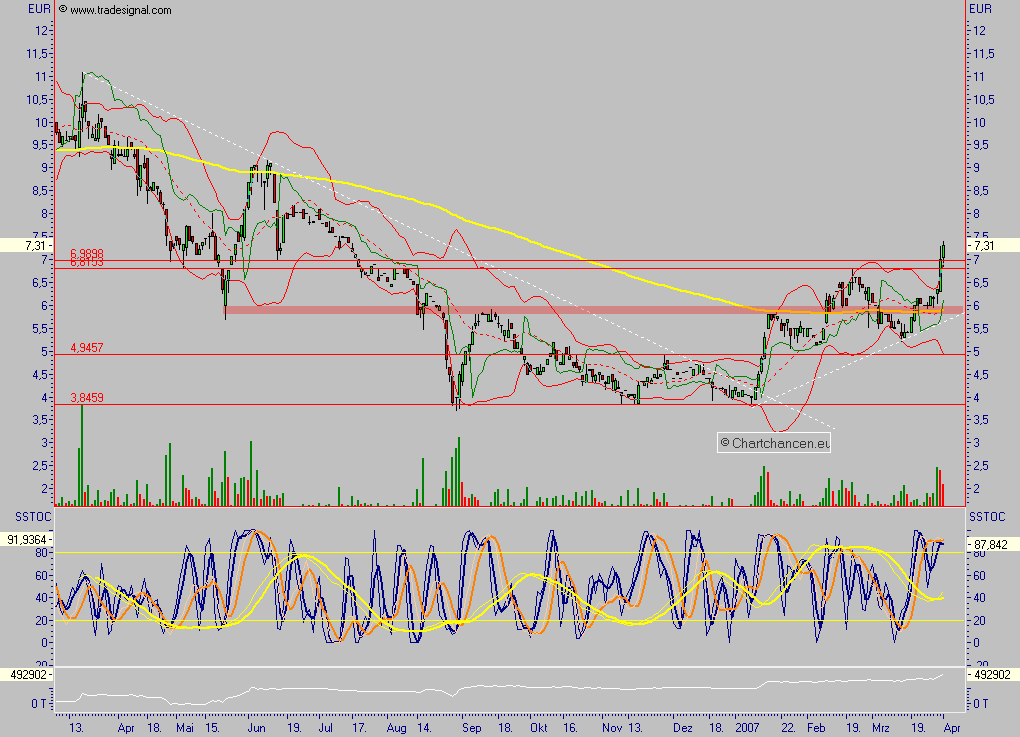
Task: Click the SSTOC indicator title on left
Action: (x=33, y=517)
